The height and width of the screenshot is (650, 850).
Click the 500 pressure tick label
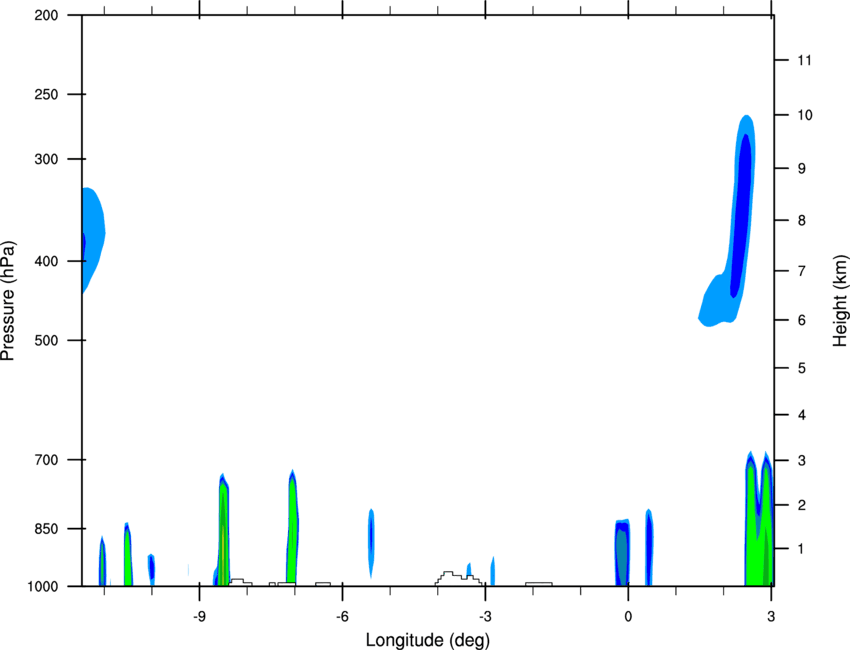click(46, 340)
